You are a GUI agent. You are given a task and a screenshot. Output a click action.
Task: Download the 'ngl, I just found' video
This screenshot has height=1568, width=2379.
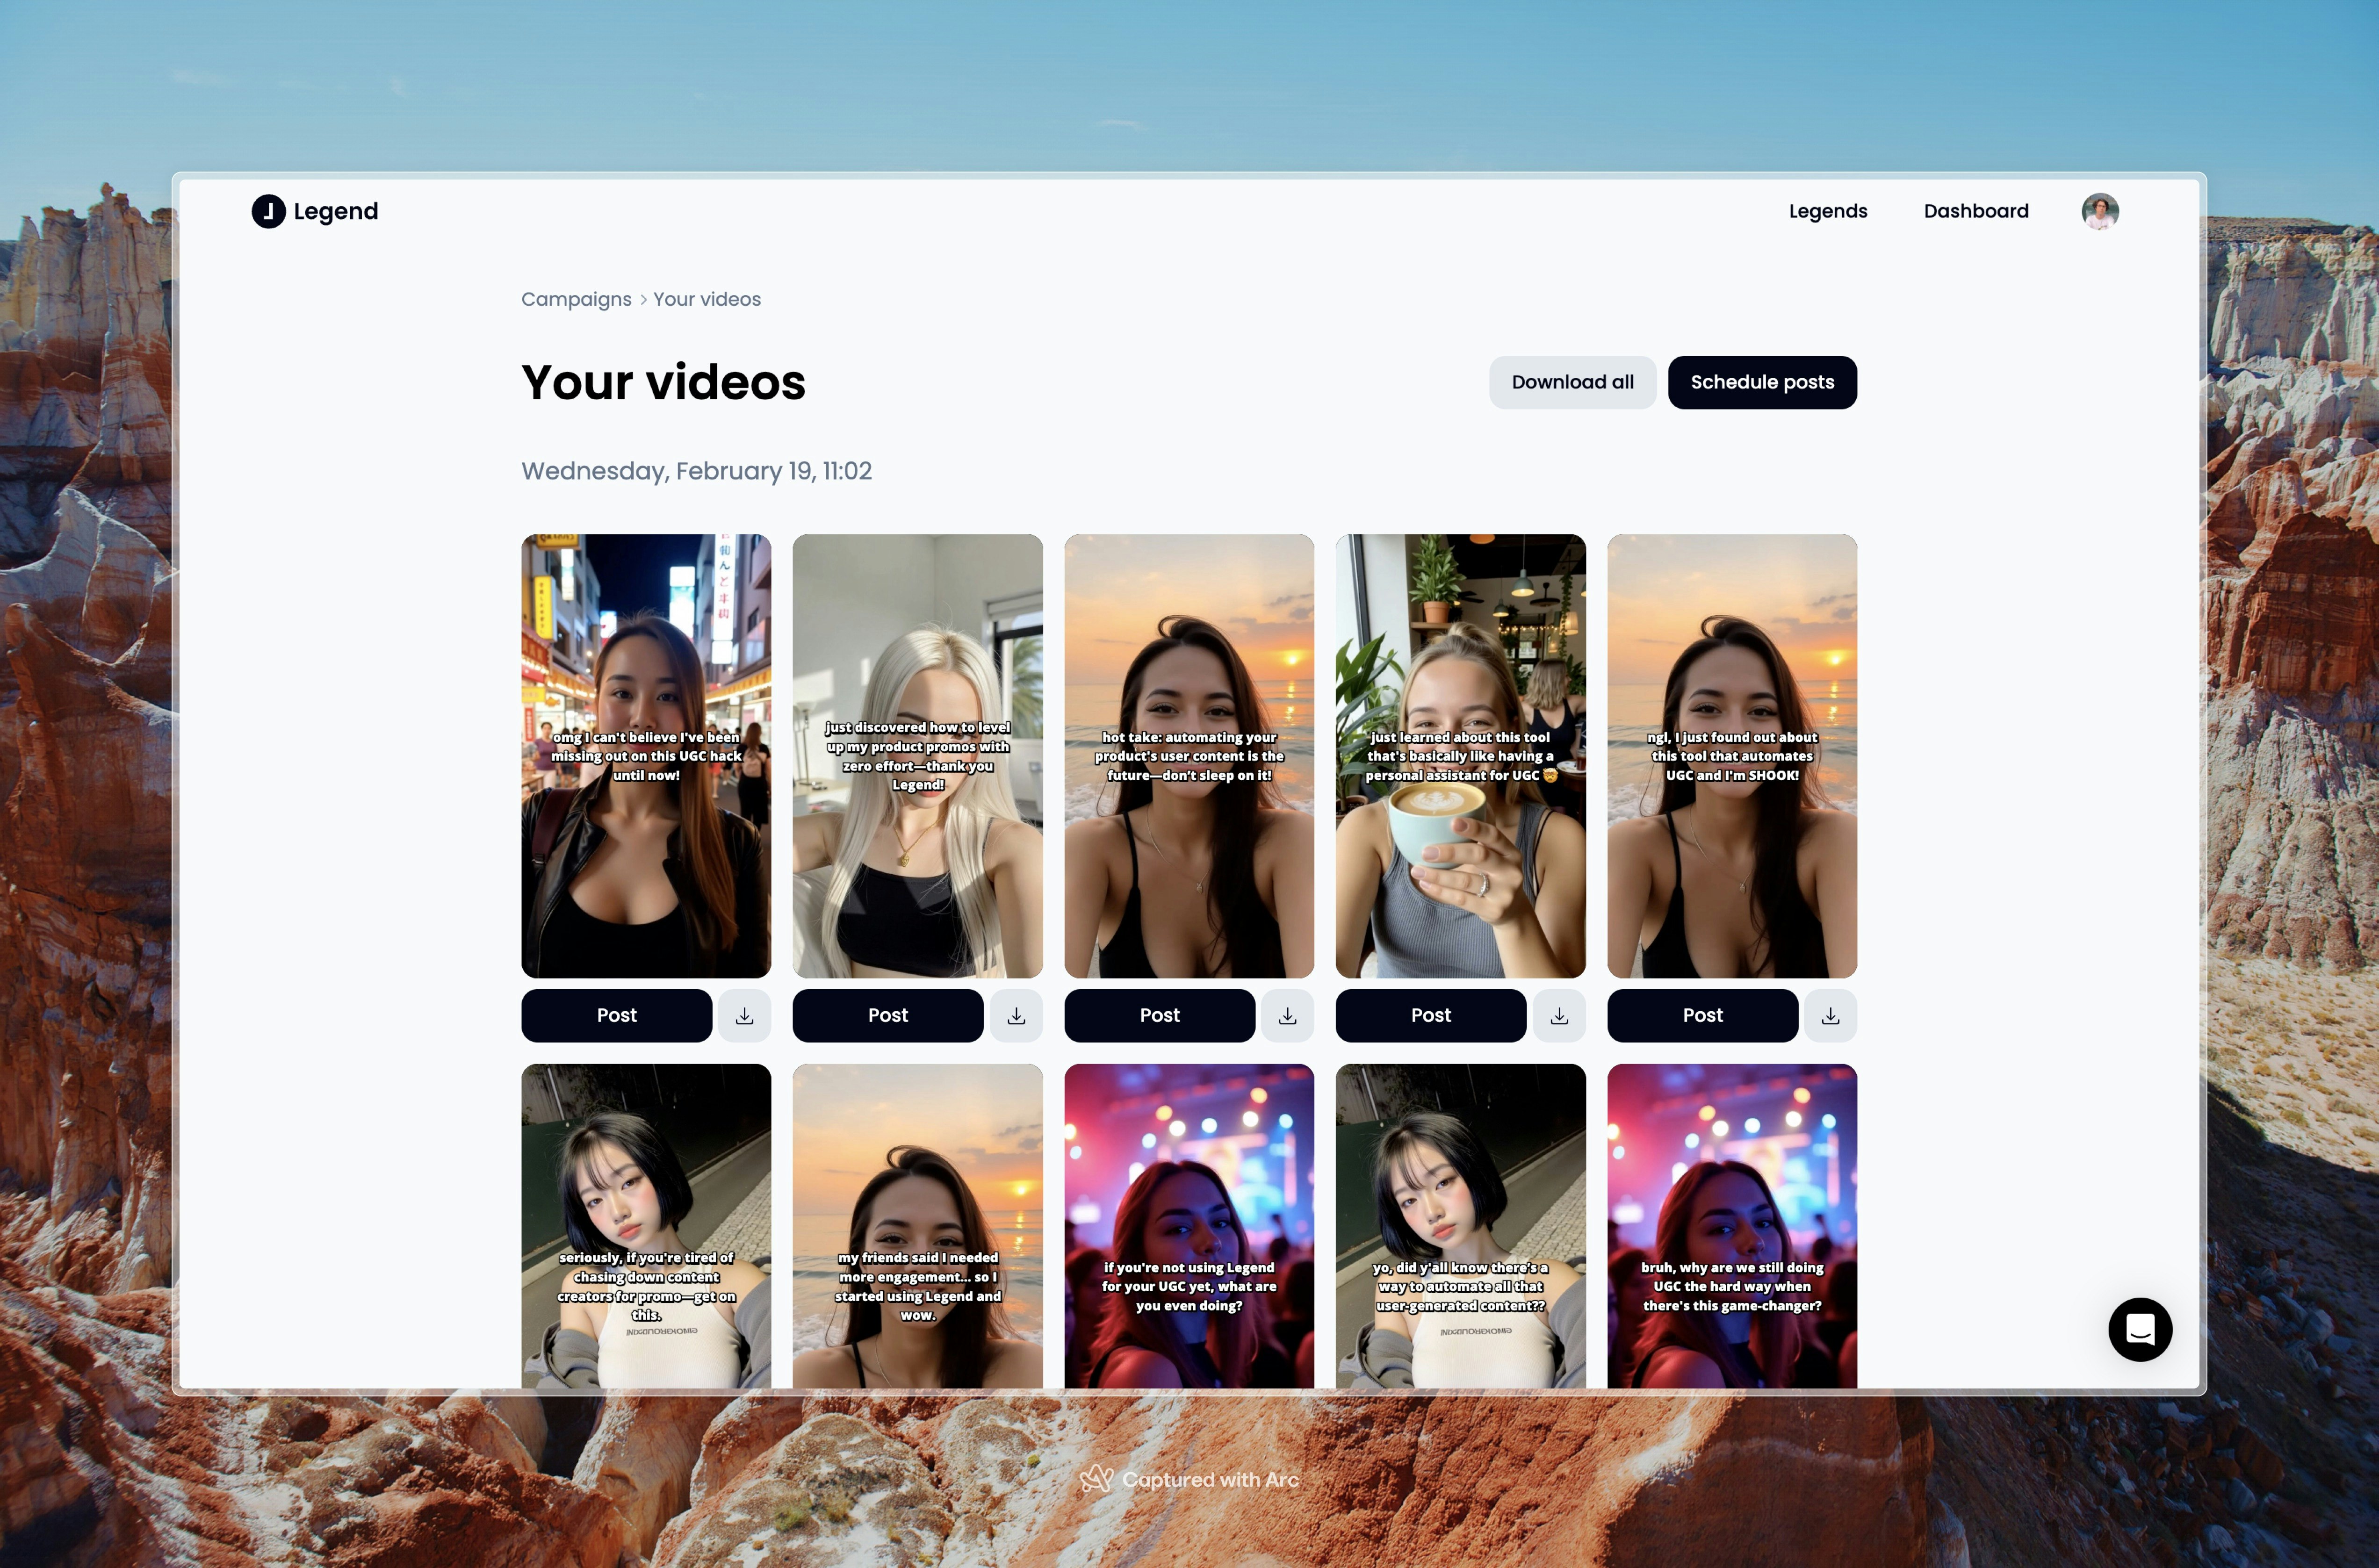pos(1830,1015)
